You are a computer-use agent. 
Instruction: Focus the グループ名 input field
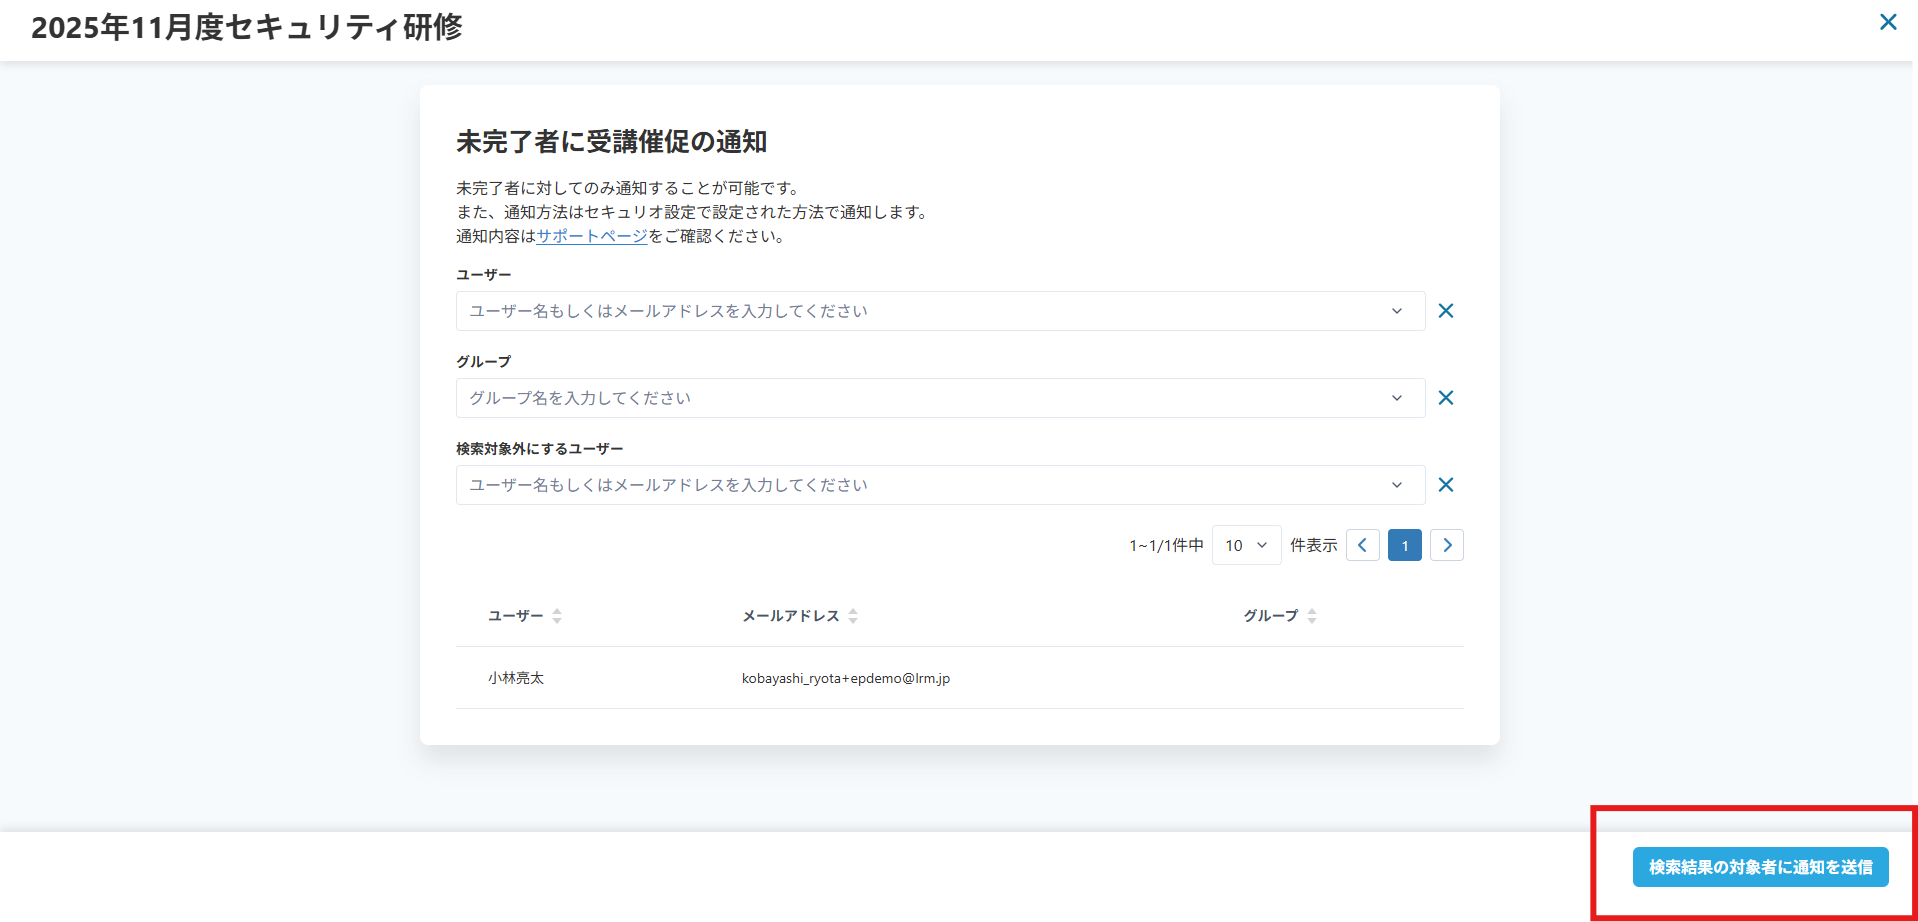click(x=920, y=398)
